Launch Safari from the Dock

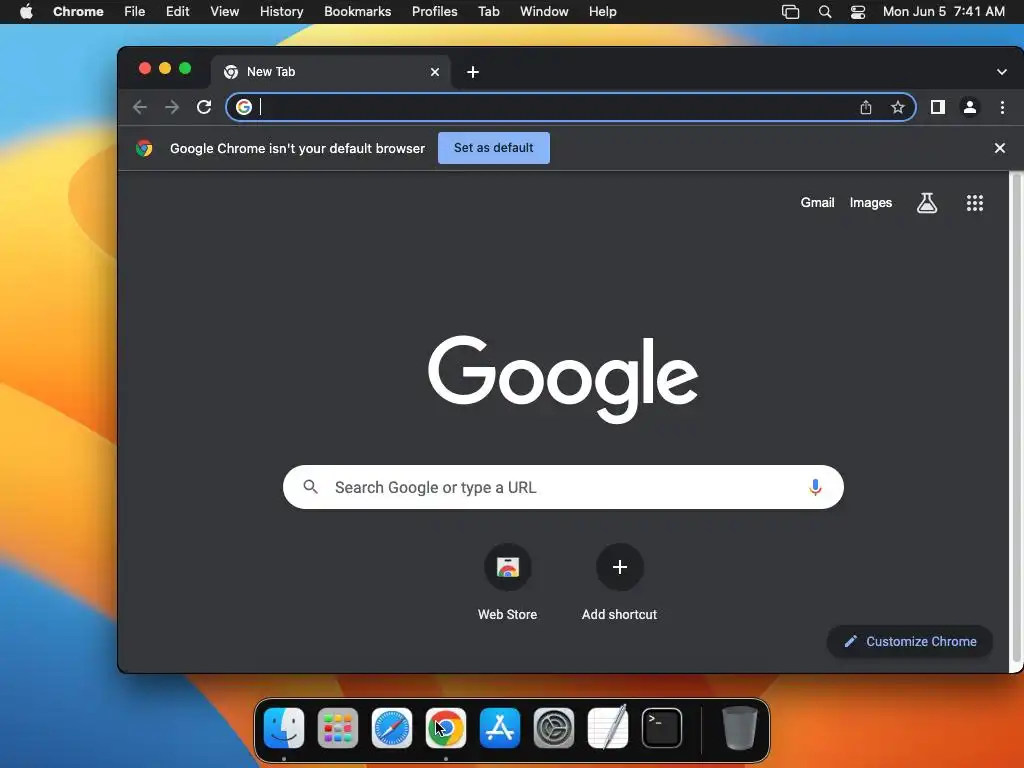[392, 728]
